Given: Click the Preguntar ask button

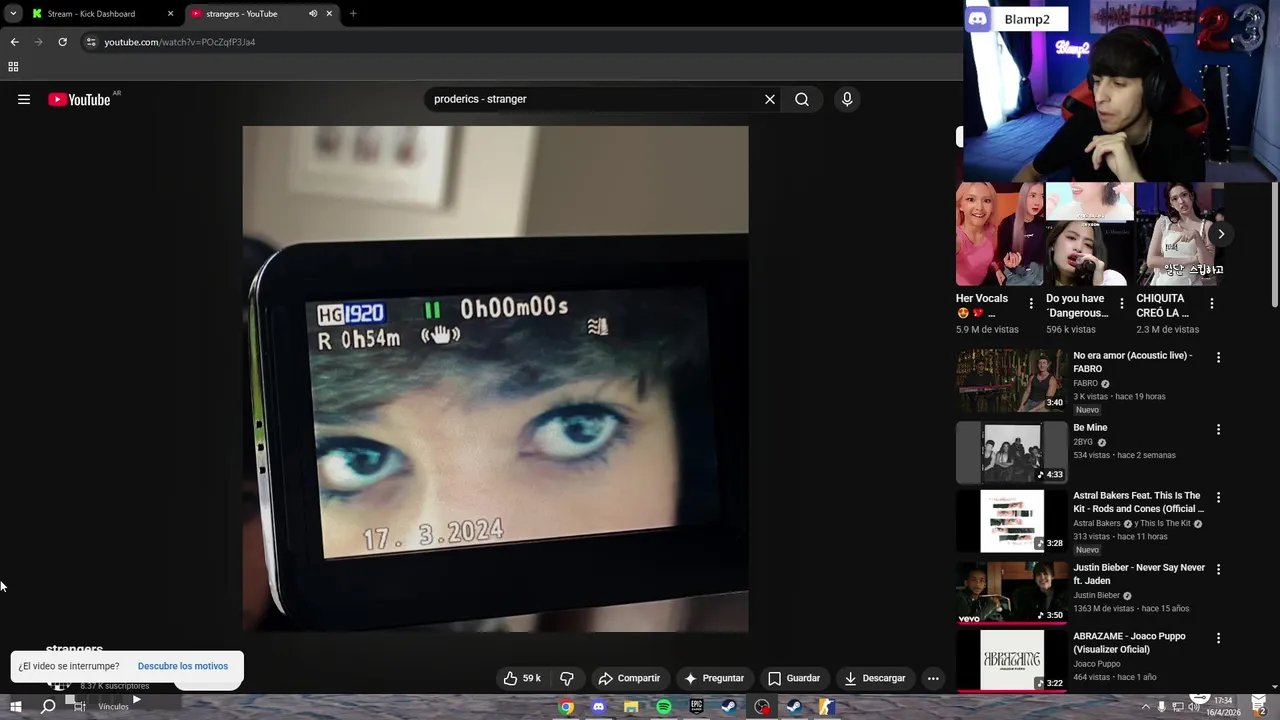Looking at the screenshot, I should click(714, 678).
